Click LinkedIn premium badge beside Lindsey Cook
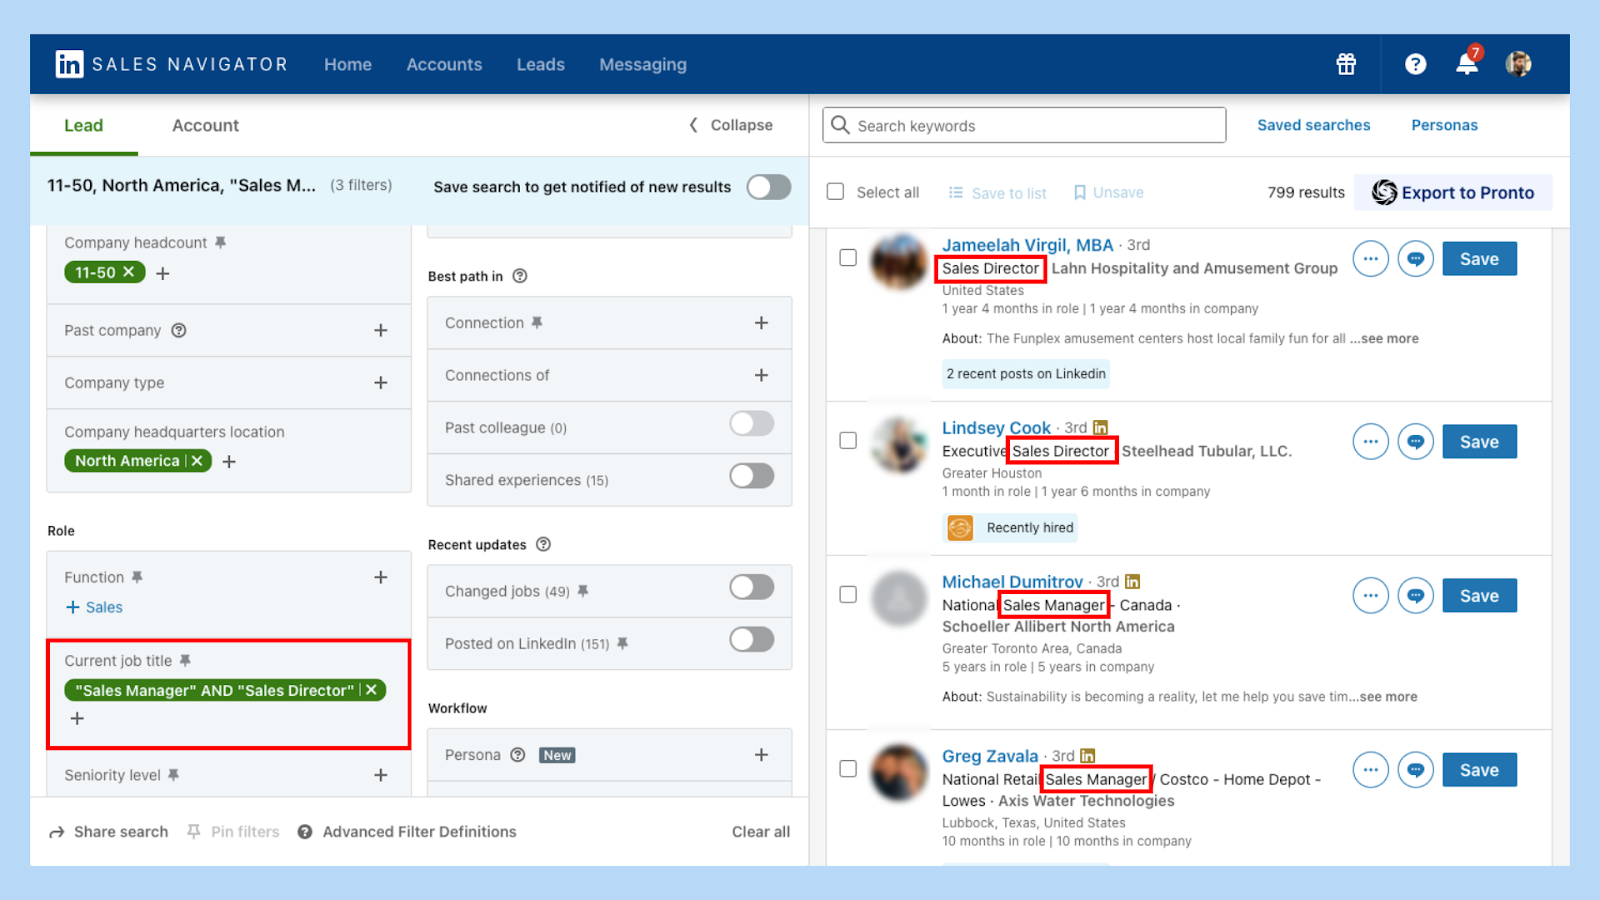Screen dimensions: 1600x900 [1100, 428]
